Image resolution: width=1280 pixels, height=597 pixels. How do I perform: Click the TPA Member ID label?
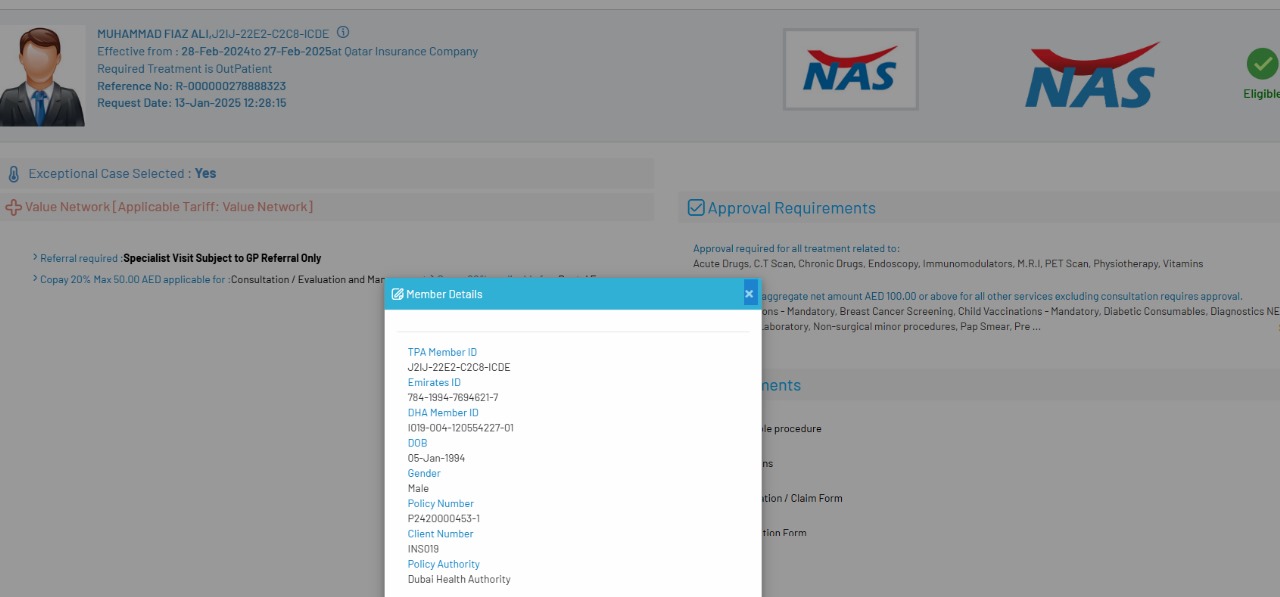(x=442, y=352)
